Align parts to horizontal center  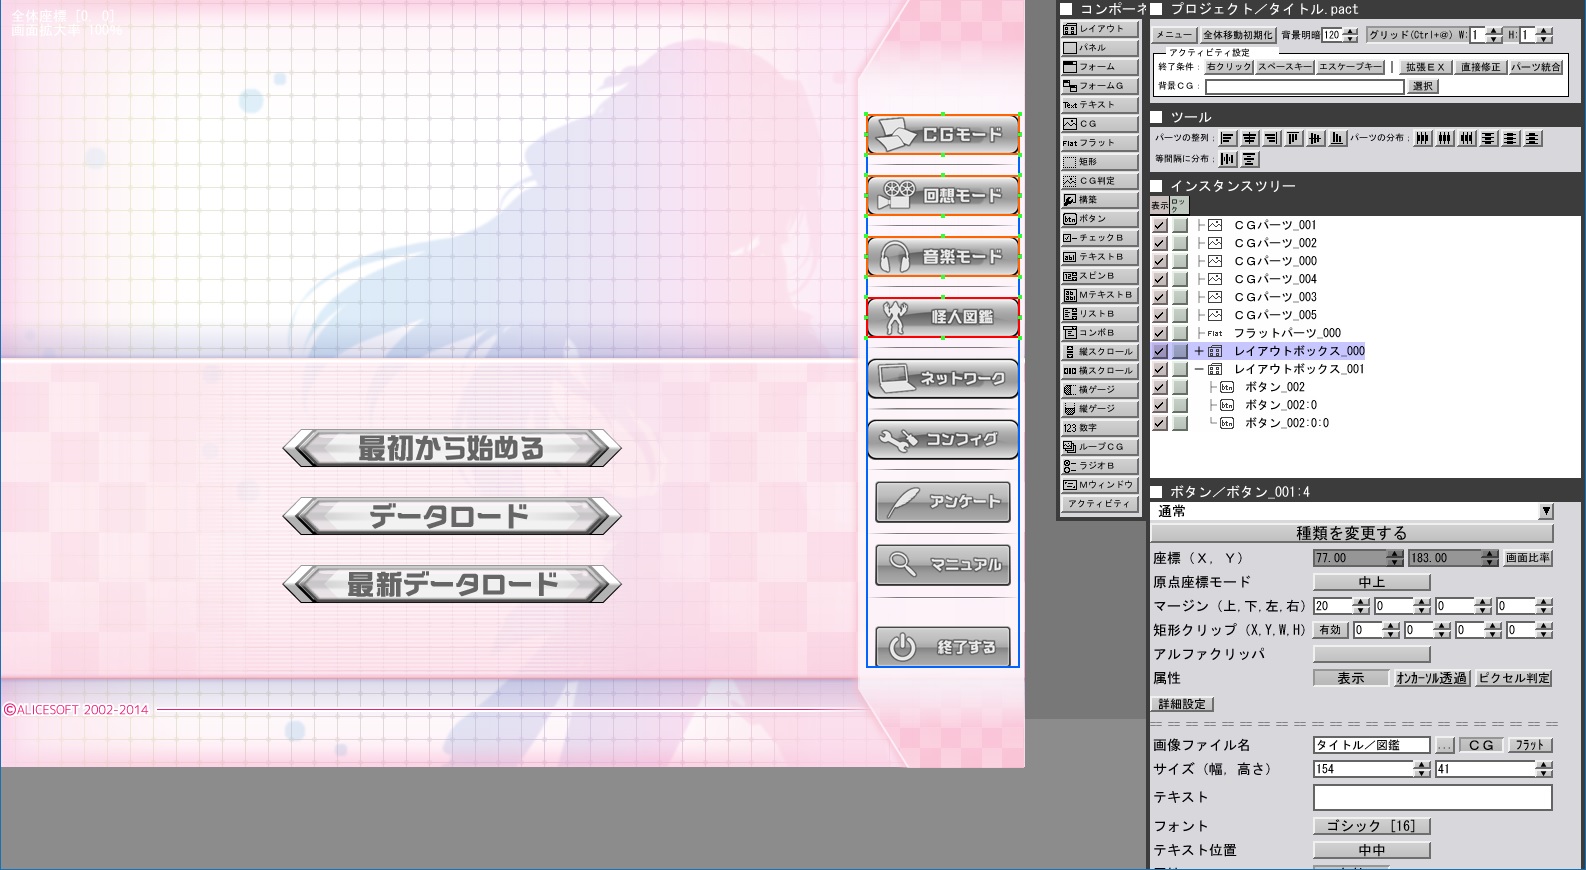tap(1250, 138)
